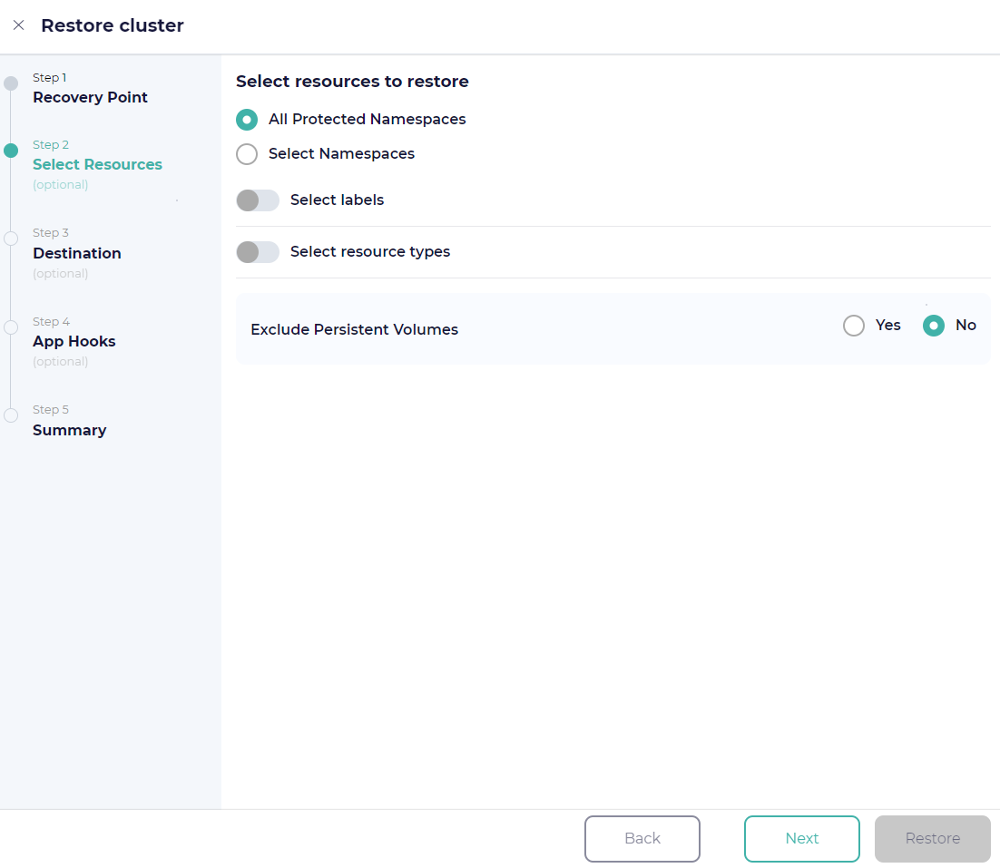Screen dimensions: 1000x868
Task: Click the Step 5 Summary circle indicator
Action: [x=11, y=415]
